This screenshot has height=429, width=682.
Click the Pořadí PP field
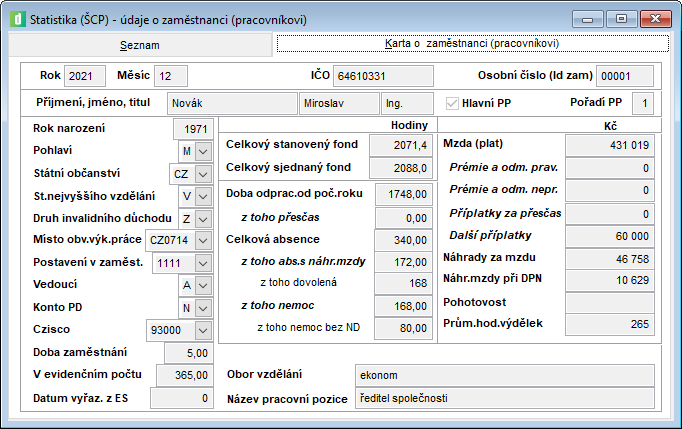(643, 103)
